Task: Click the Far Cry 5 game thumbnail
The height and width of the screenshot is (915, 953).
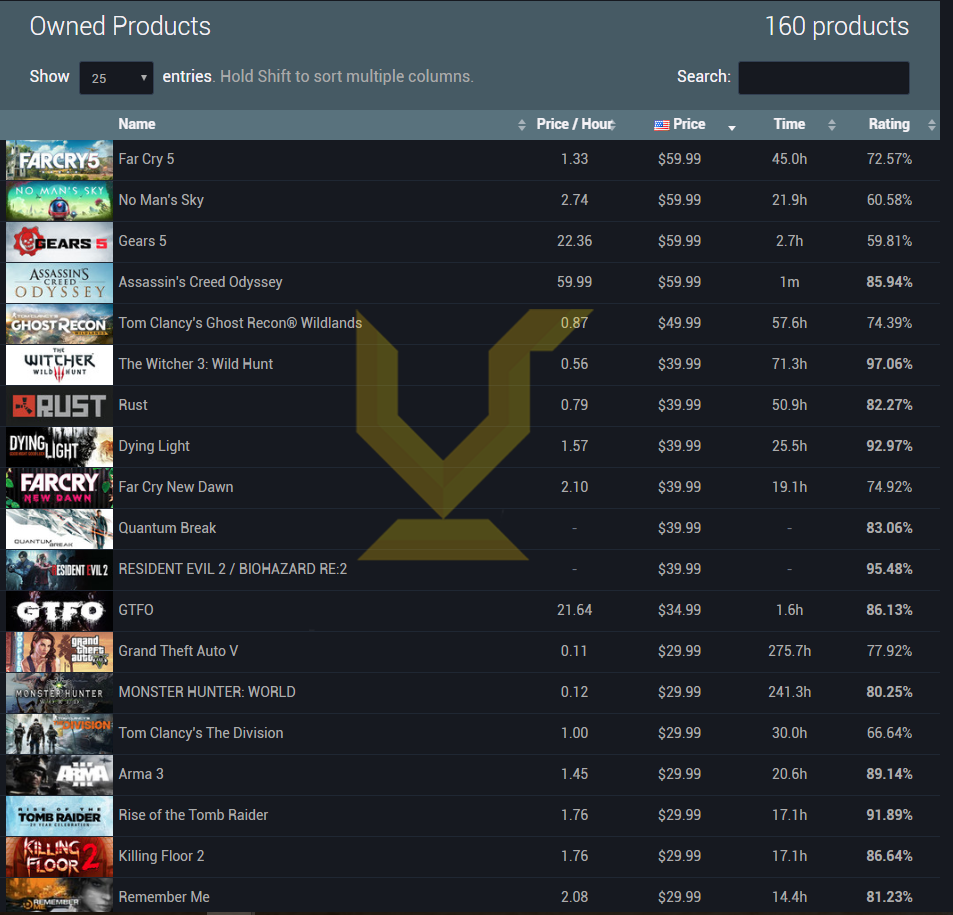Action: [59, 160]
